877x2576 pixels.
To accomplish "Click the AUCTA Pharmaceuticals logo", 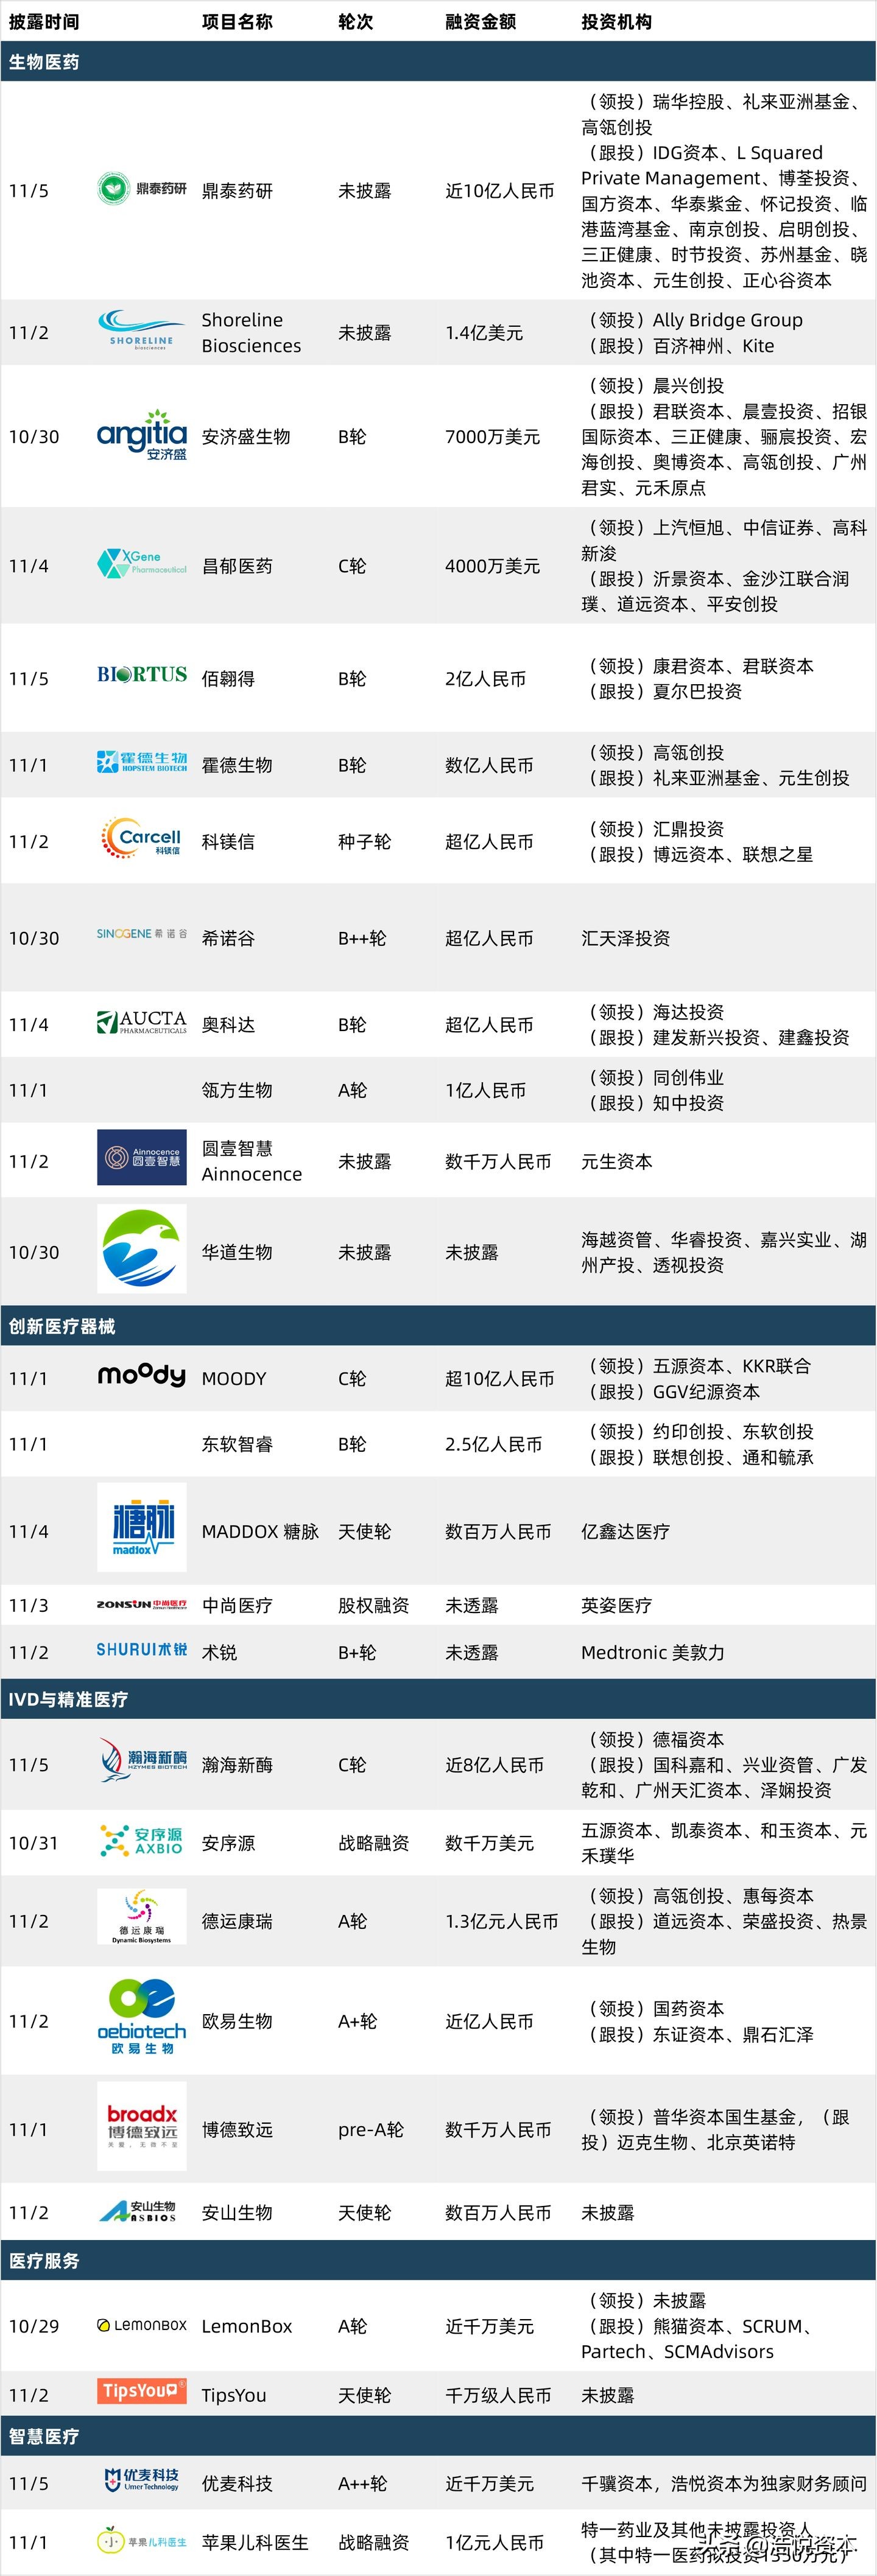I will coord(142,1022).
